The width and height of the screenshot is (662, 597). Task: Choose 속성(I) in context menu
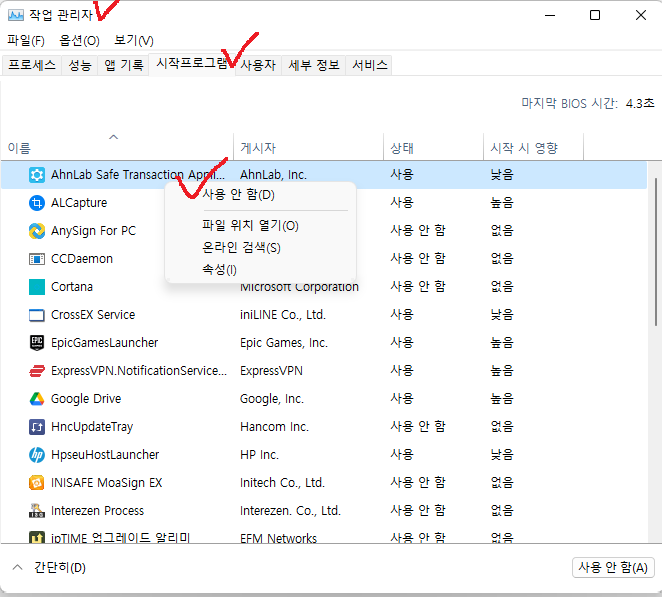click(260, 269)
